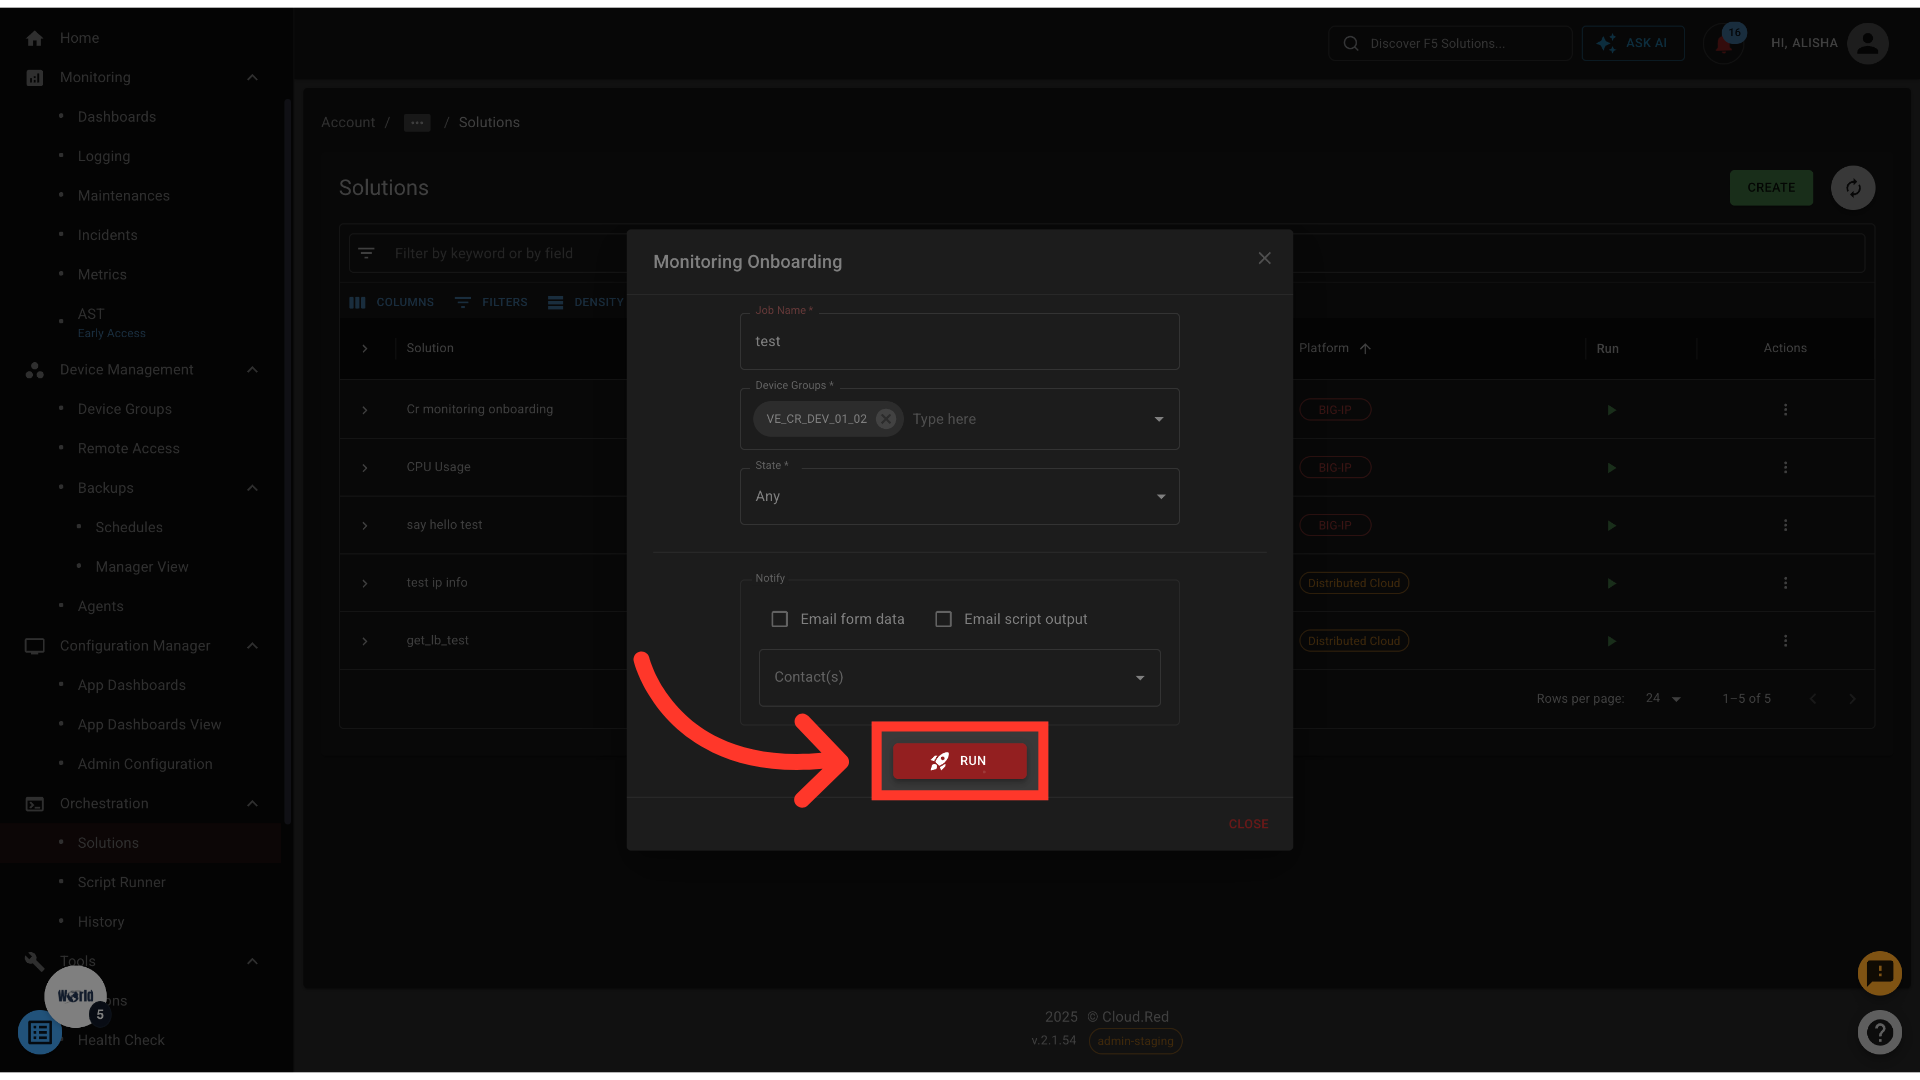This screenshot has height=1080, width=1920.
Task: Open the user avatar profile icon
Action: pyautogui.click(x=1867, y=43)
